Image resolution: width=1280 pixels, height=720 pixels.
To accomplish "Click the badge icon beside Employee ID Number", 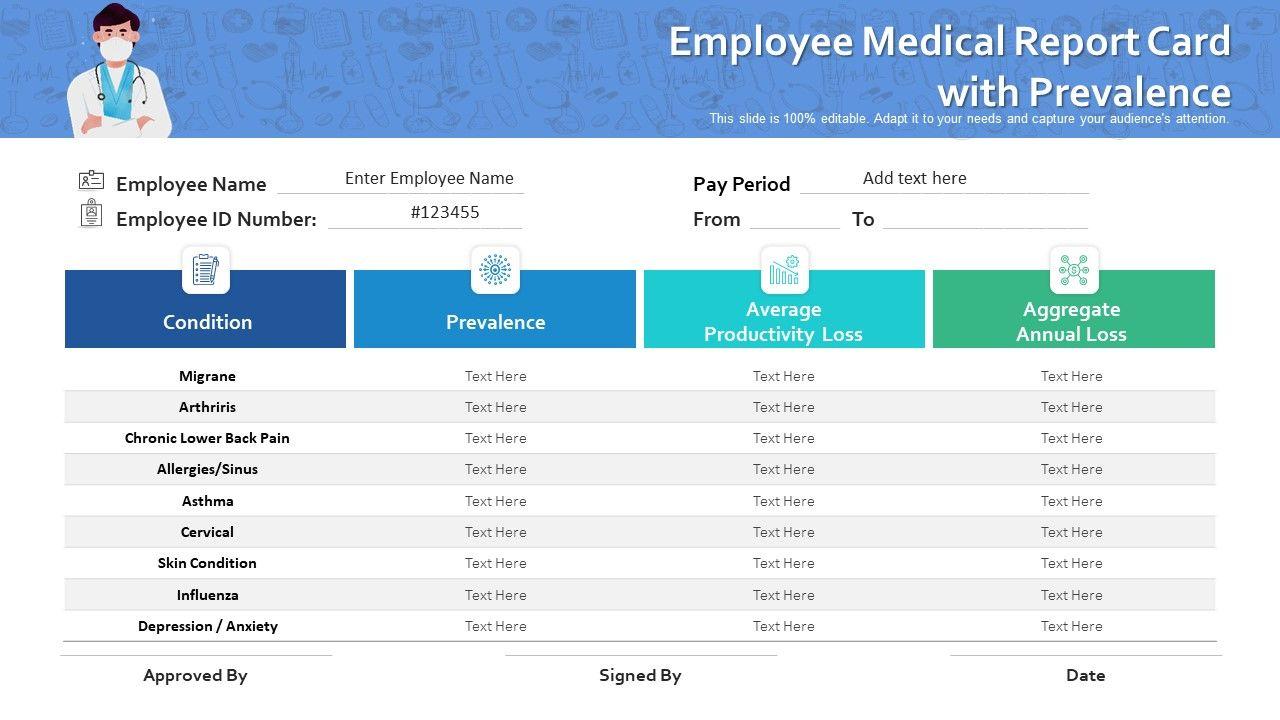I will (x=91, y=213).
